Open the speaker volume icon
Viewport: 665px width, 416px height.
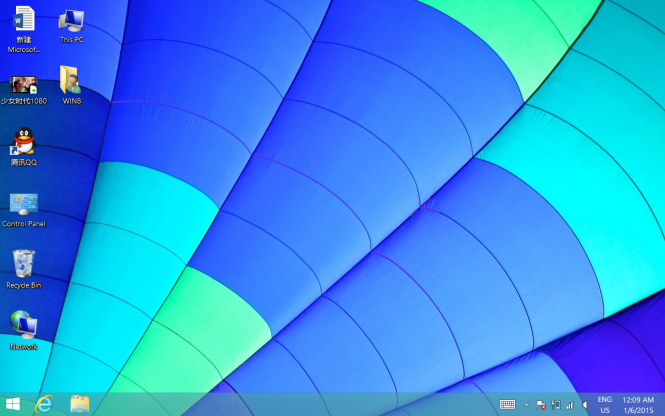click(x=585, y=405)
